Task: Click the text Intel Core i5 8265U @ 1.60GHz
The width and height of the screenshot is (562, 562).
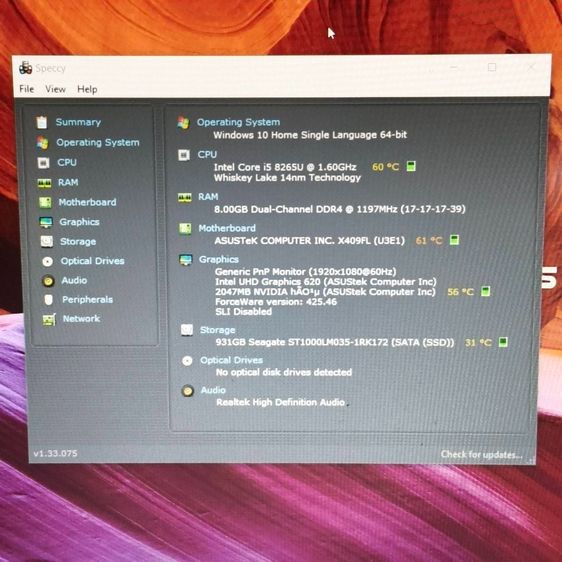Action: (x=285, y=167)
